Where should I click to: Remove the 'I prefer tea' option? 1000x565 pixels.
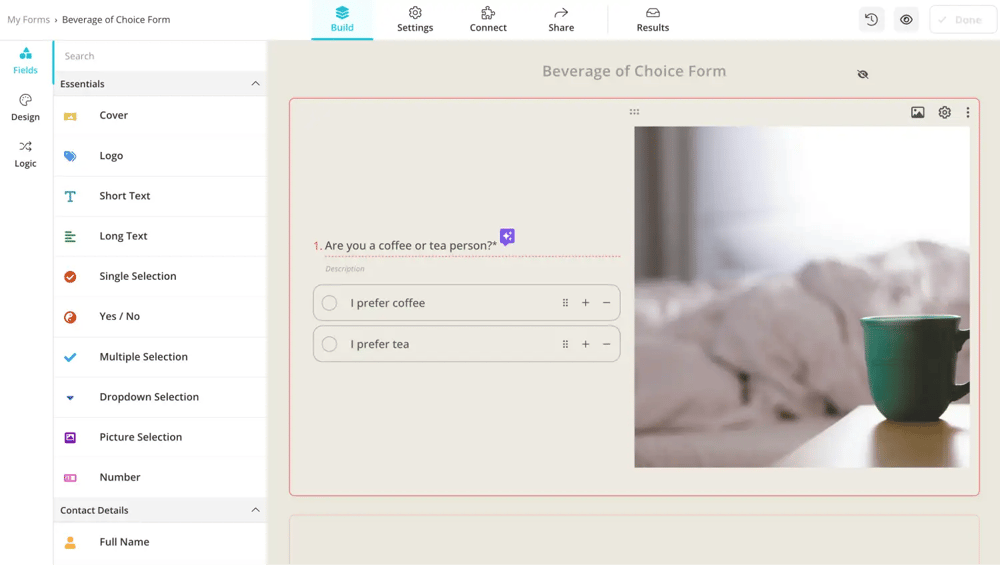606,344
